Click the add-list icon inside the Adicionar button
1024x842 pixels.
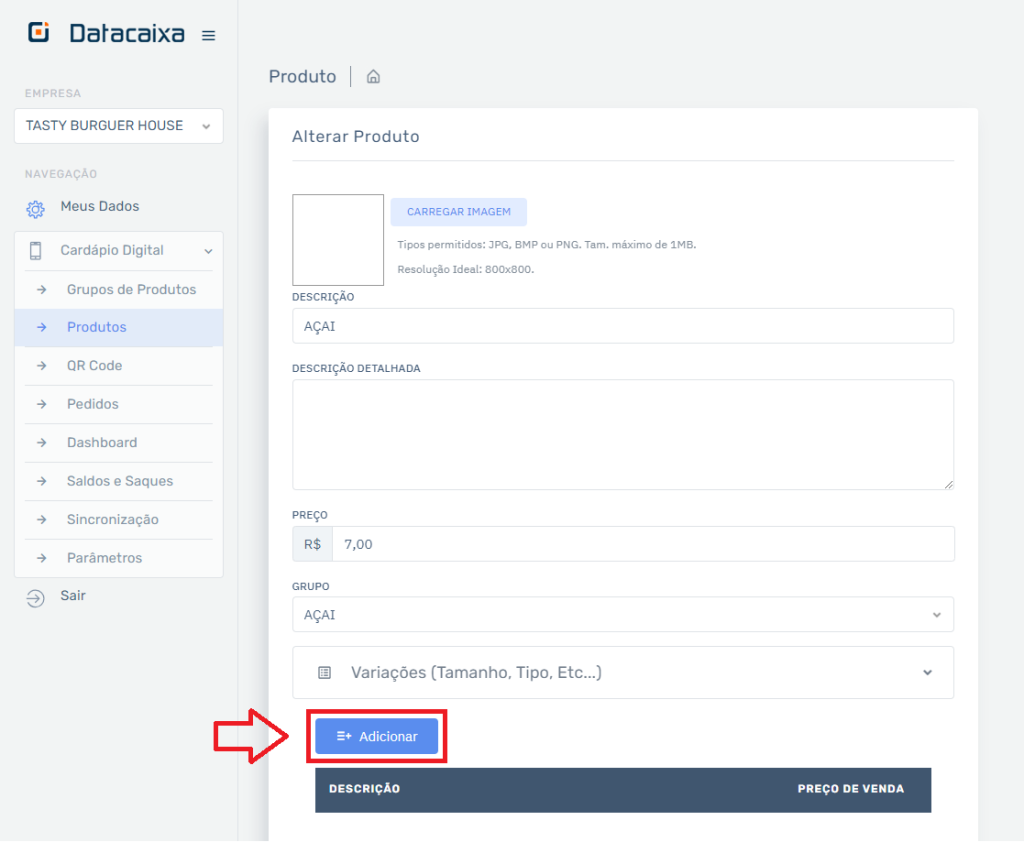(345, 736)
